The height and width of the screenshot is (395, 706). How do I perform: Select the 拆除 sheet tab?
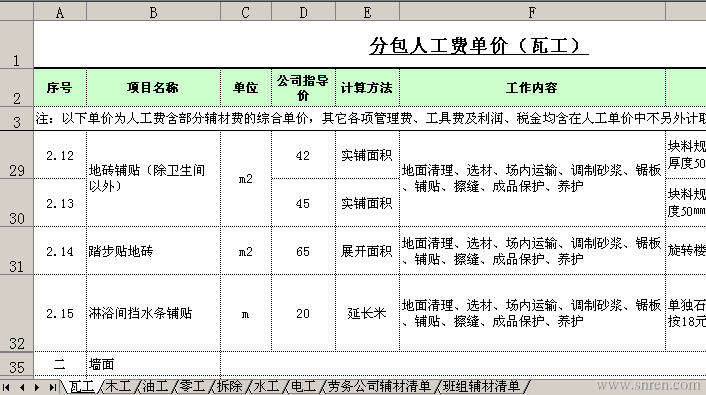click(229, 386)
